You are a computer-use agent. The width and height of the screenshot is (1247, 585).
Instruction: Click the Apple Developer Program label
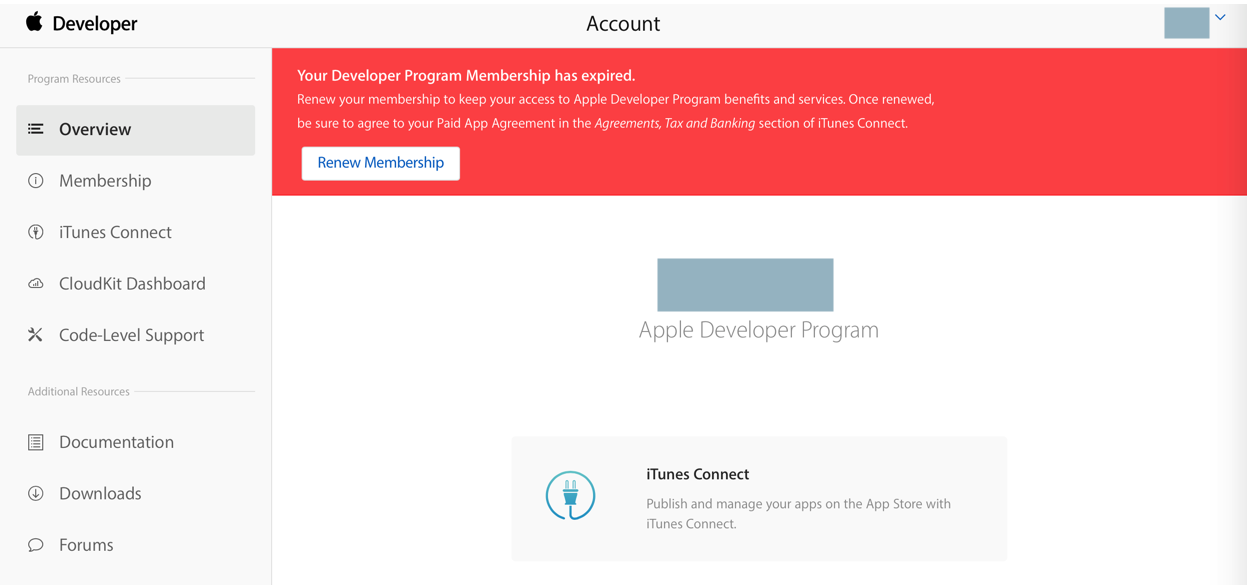pyautogui.click(x=759, y=330)
